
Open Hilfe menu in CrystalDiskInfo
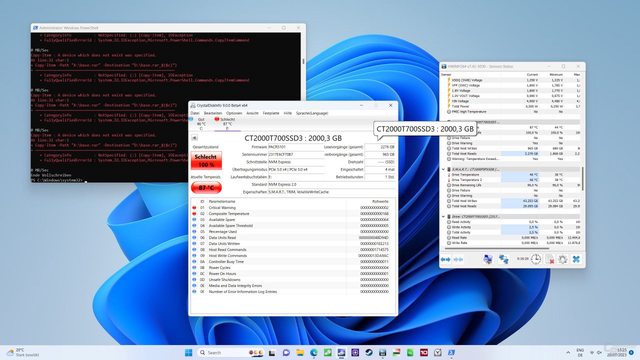click(x=288, y=113)
